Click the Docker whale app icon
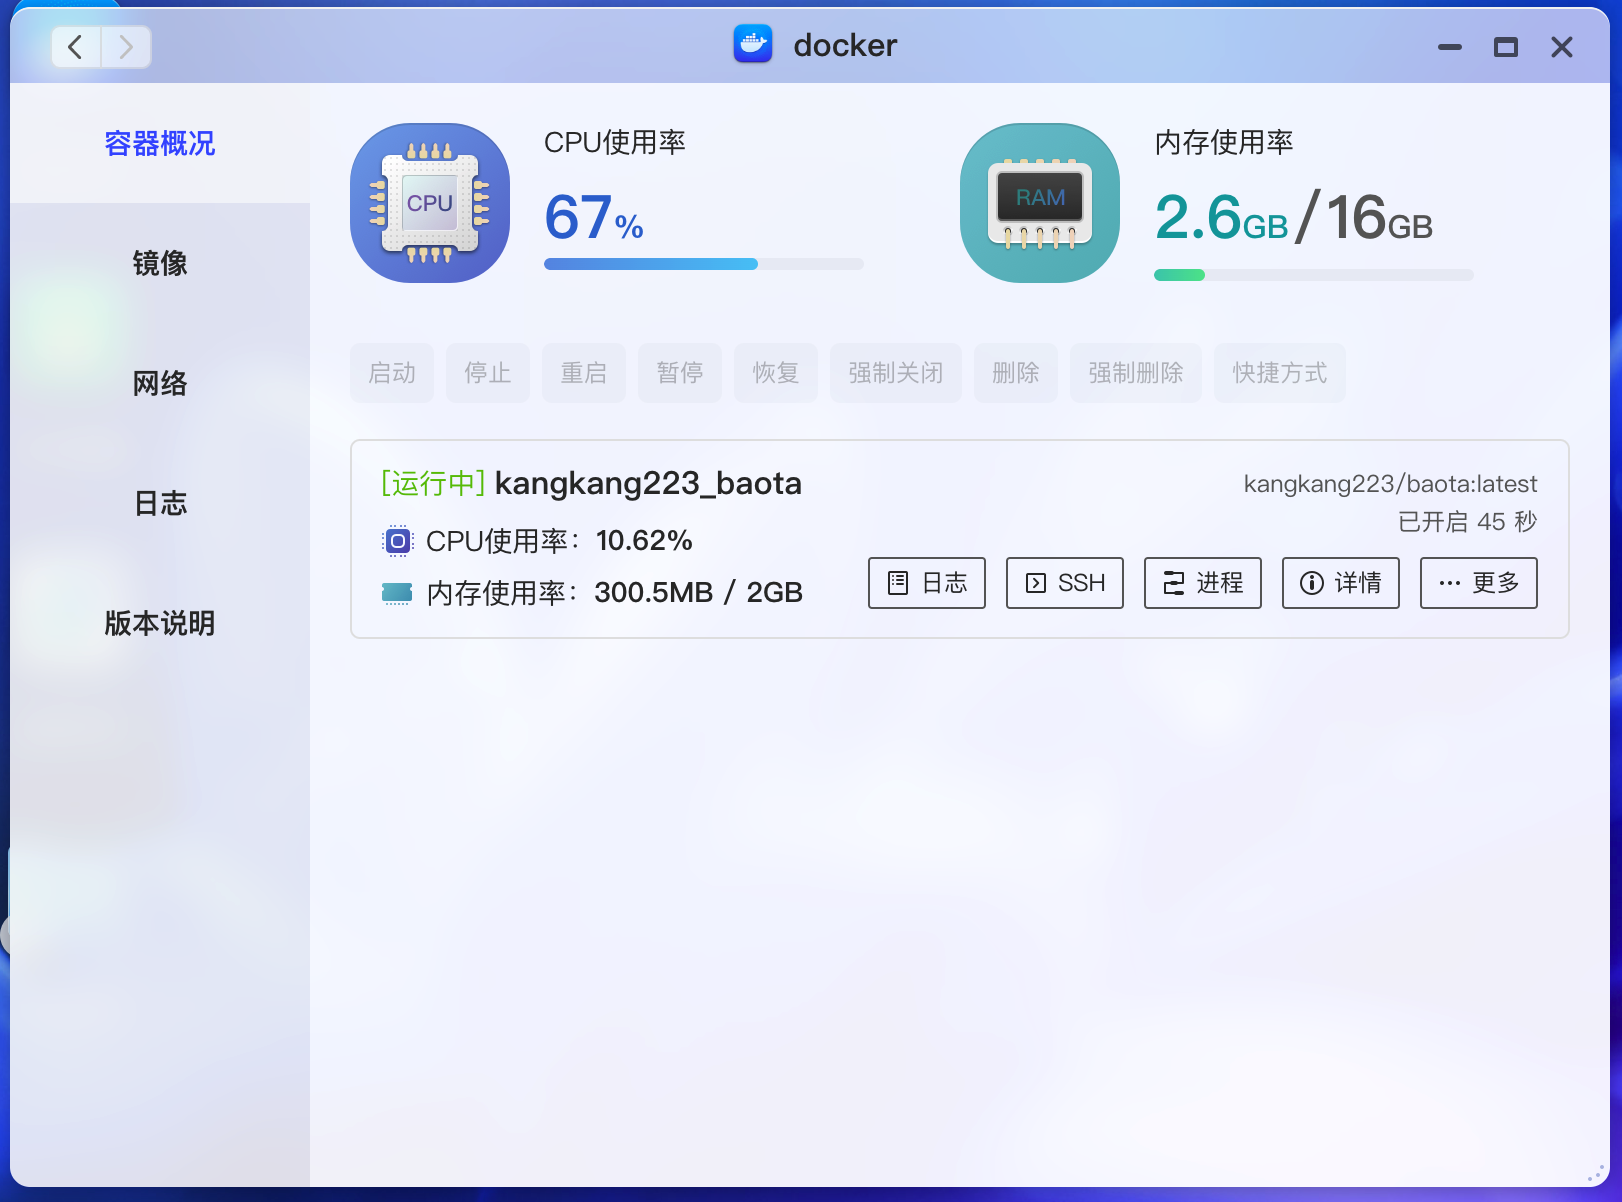Image resolution: width=1622 pixels, height=1202 pixels. [753, 44]
